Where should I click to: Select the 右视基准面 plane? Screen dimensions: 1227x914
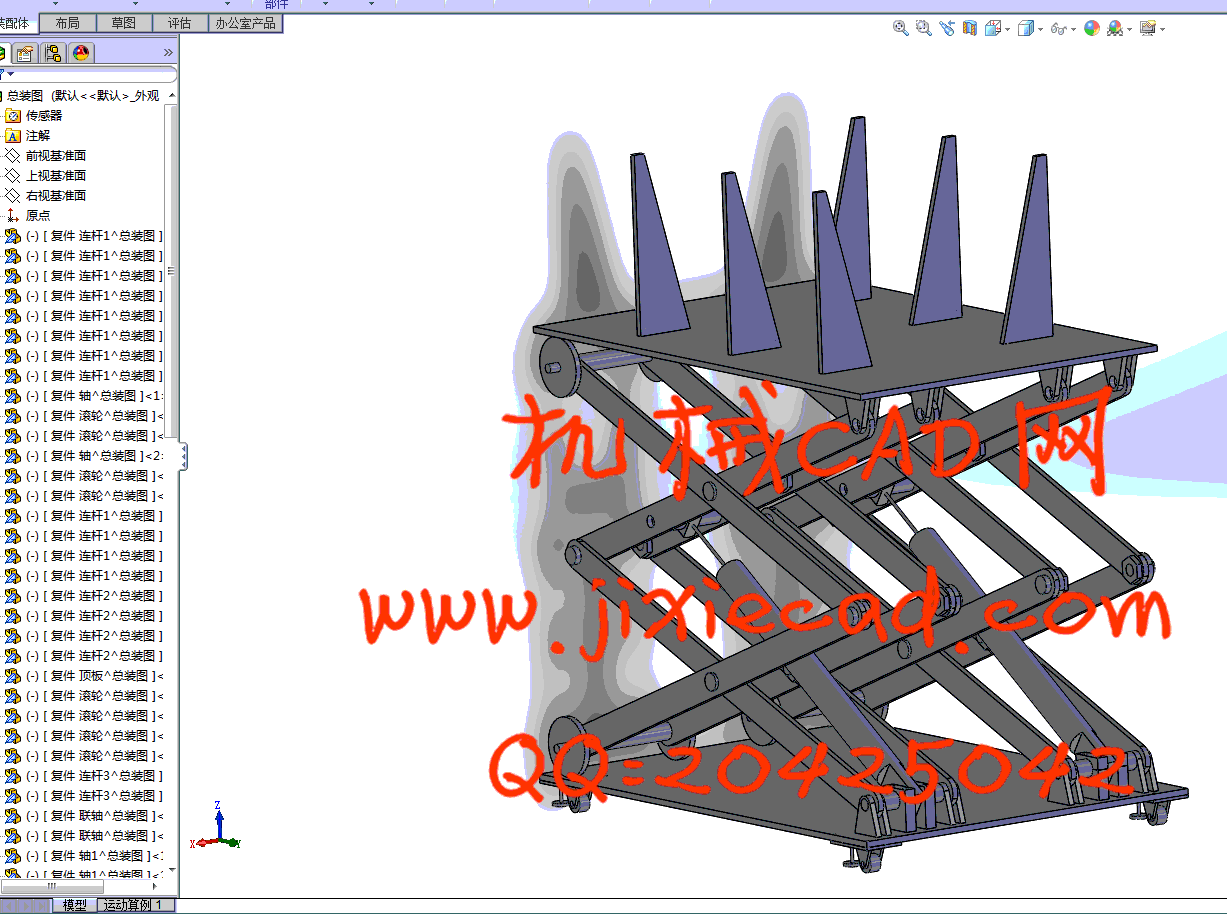point(56,196)
